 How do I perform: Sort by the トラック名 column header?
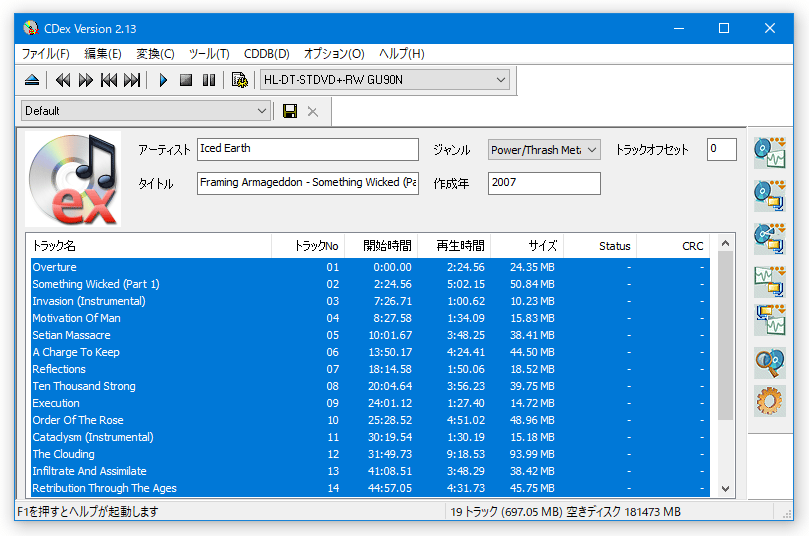click(151, 246)
